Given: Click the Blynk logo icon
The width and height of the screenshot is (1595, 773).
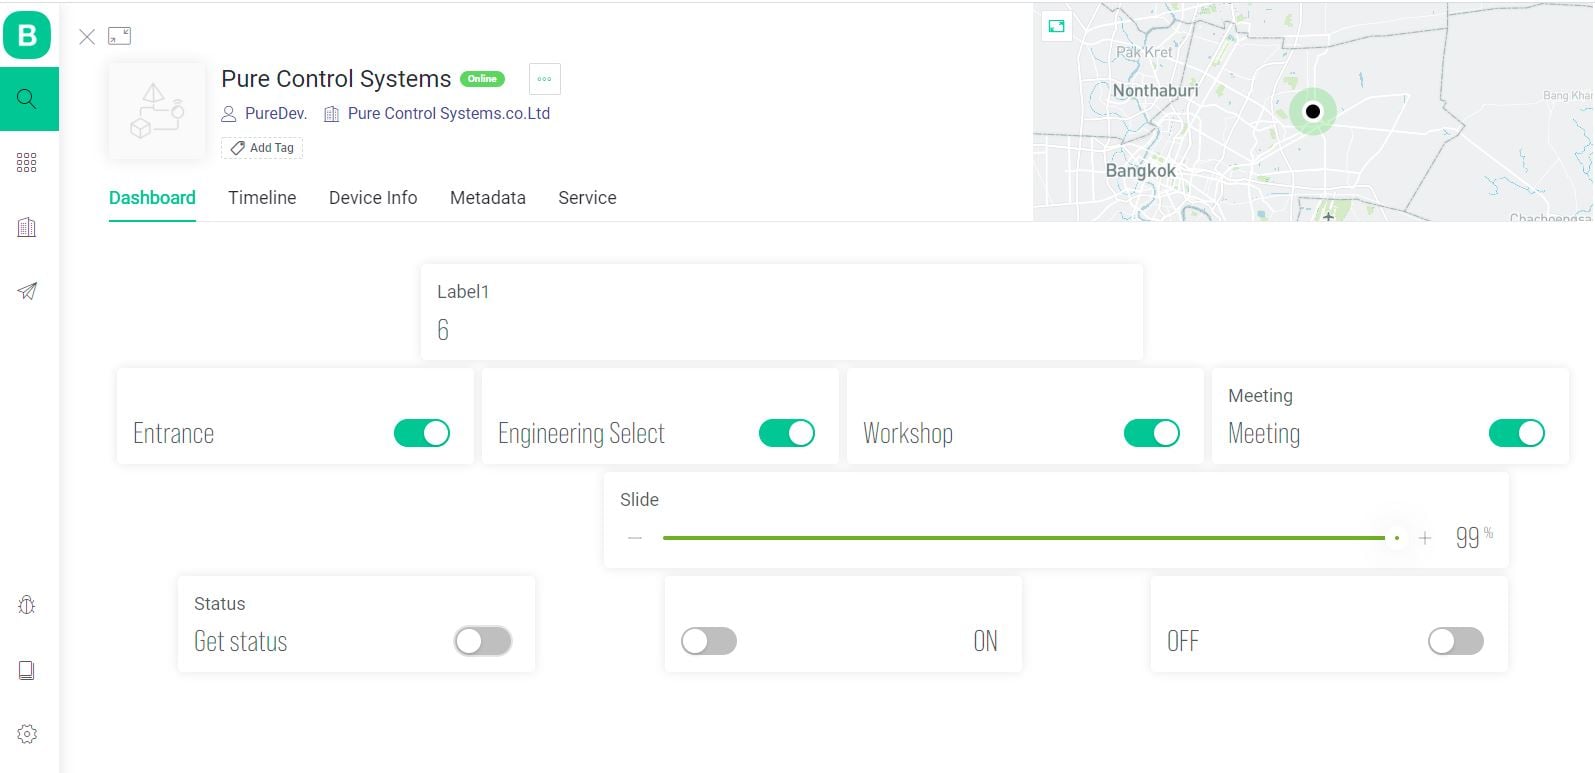Looking at the screenshot, I should pyautogui.click(x=27, y=36).
